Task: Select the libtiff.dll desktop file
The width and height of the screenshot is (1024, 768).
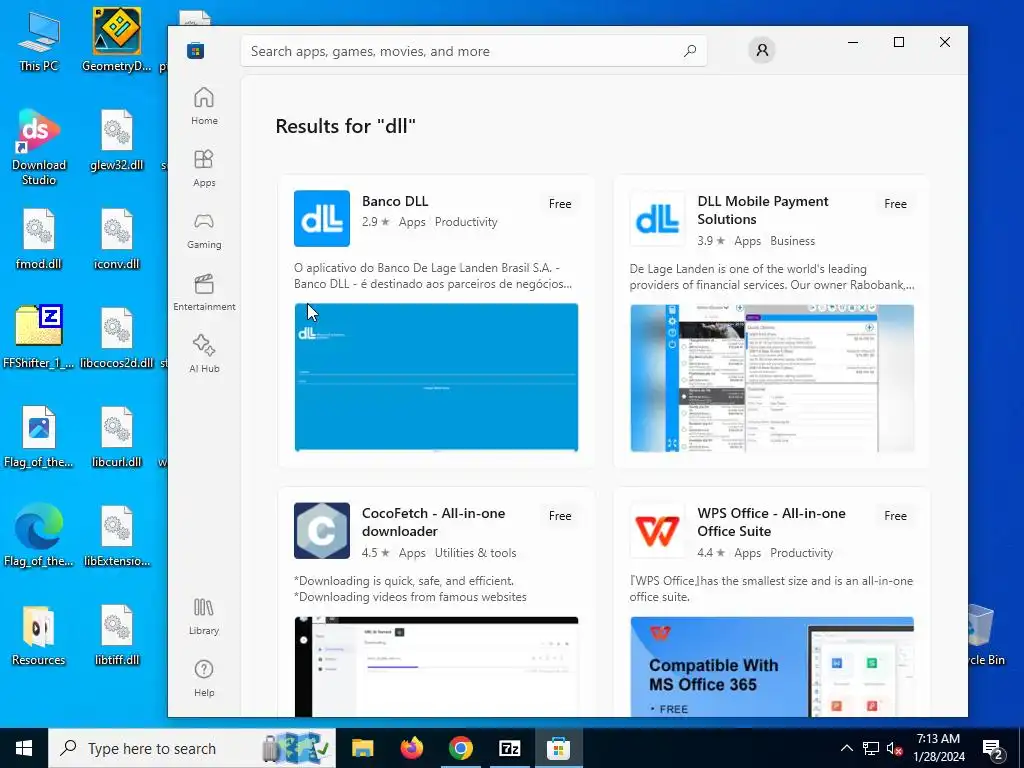Action: click(117, 635)
